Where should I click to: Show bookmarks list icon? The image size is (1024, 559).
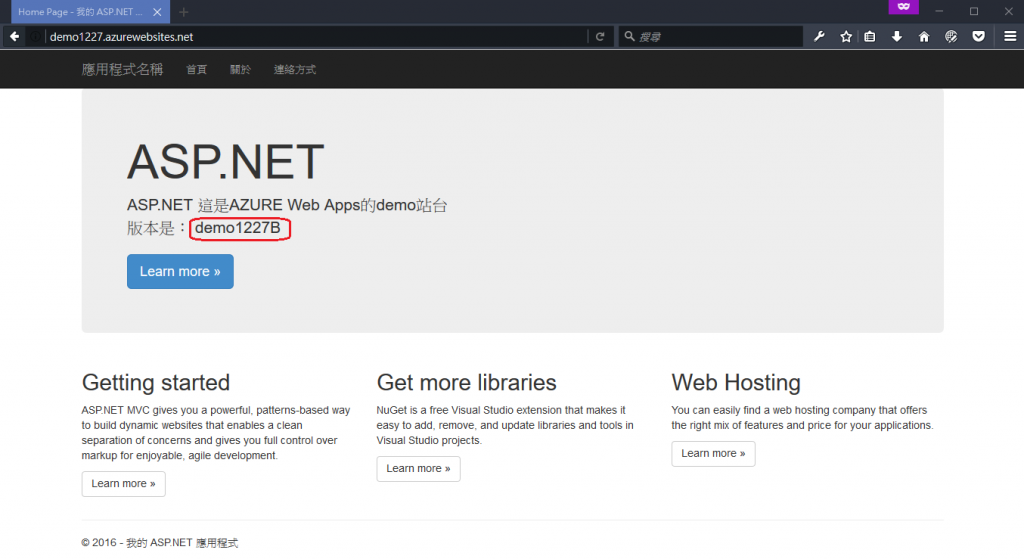click(870, 37)
